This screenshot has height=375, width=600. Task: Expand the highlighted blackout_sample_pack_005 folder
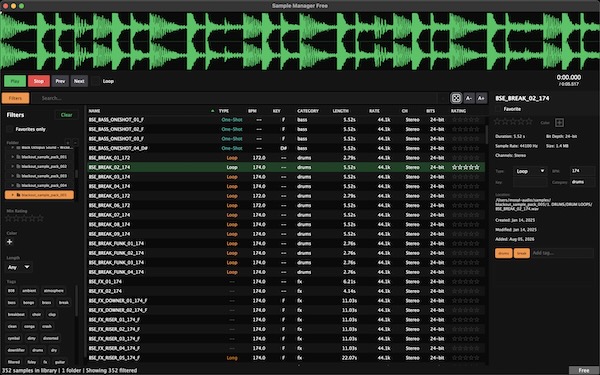(12, 195)
